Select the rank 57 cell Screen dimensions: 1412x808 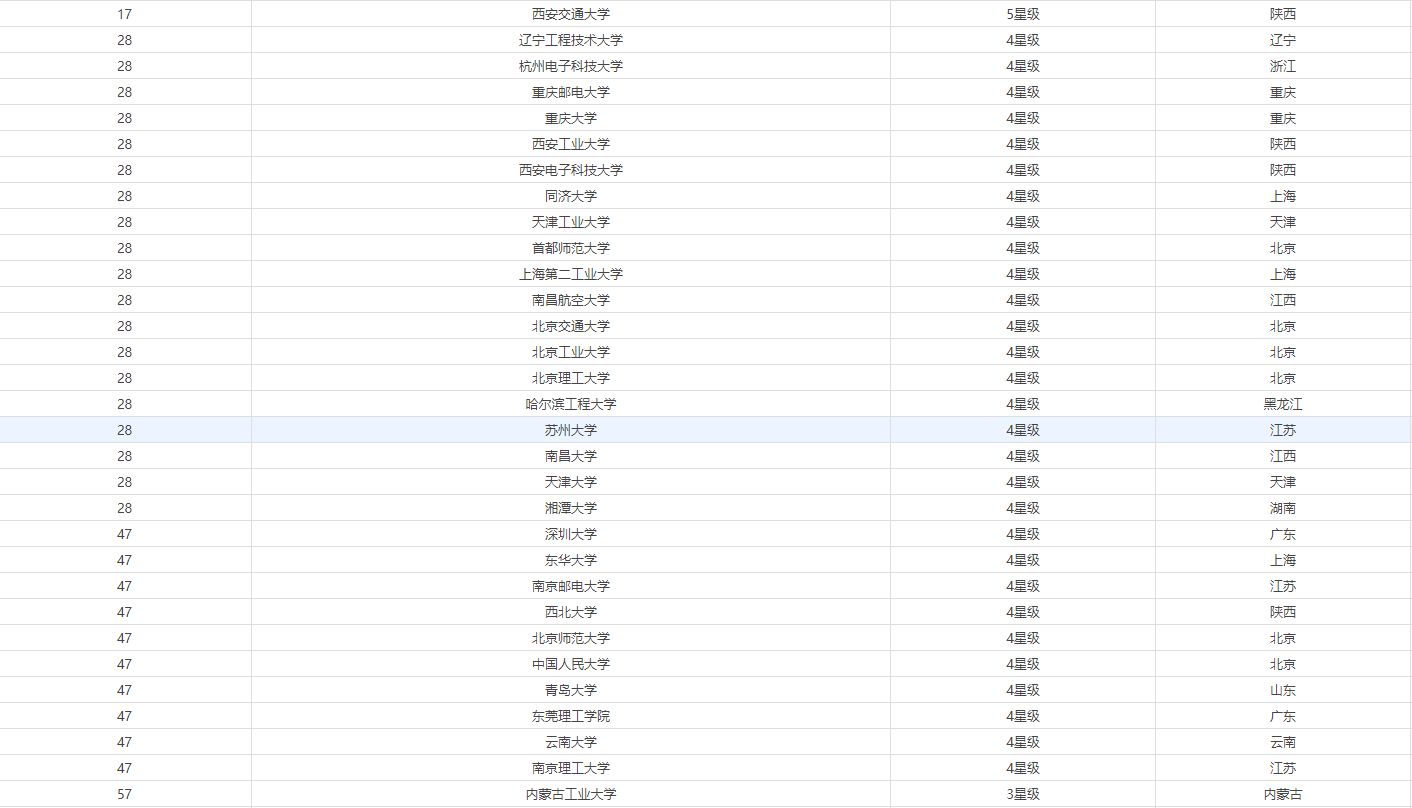(125, 794)
